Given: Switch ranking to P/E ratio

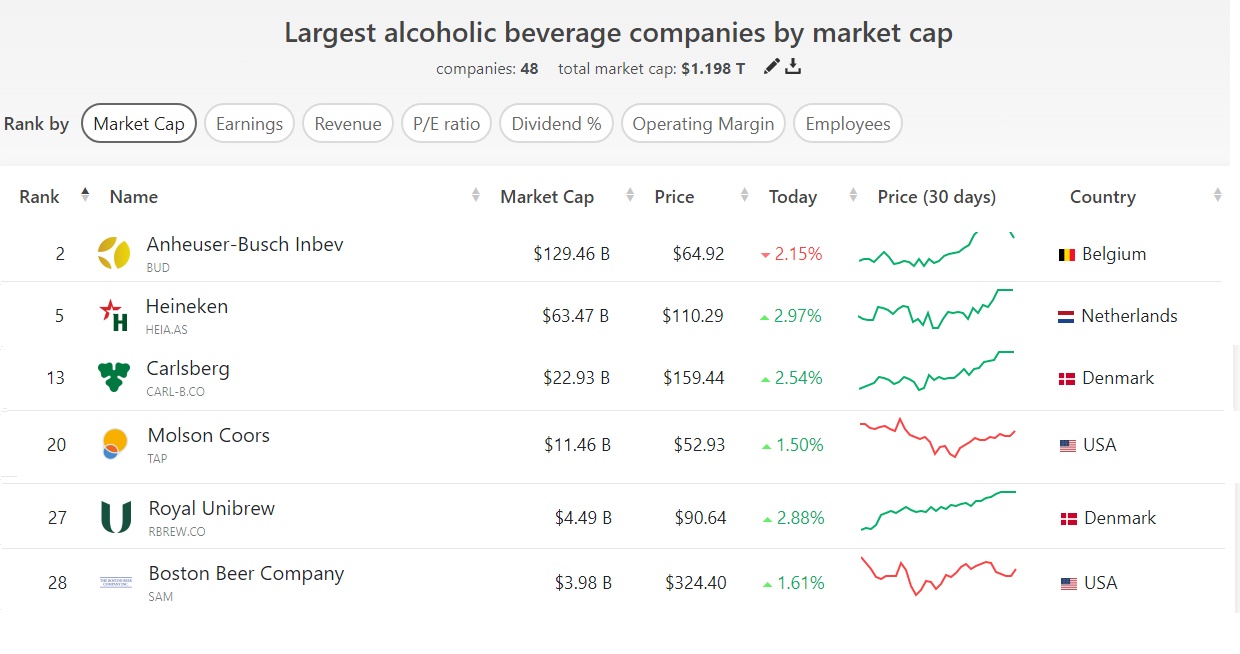Looking at the screenshot, I should point(447,124).
